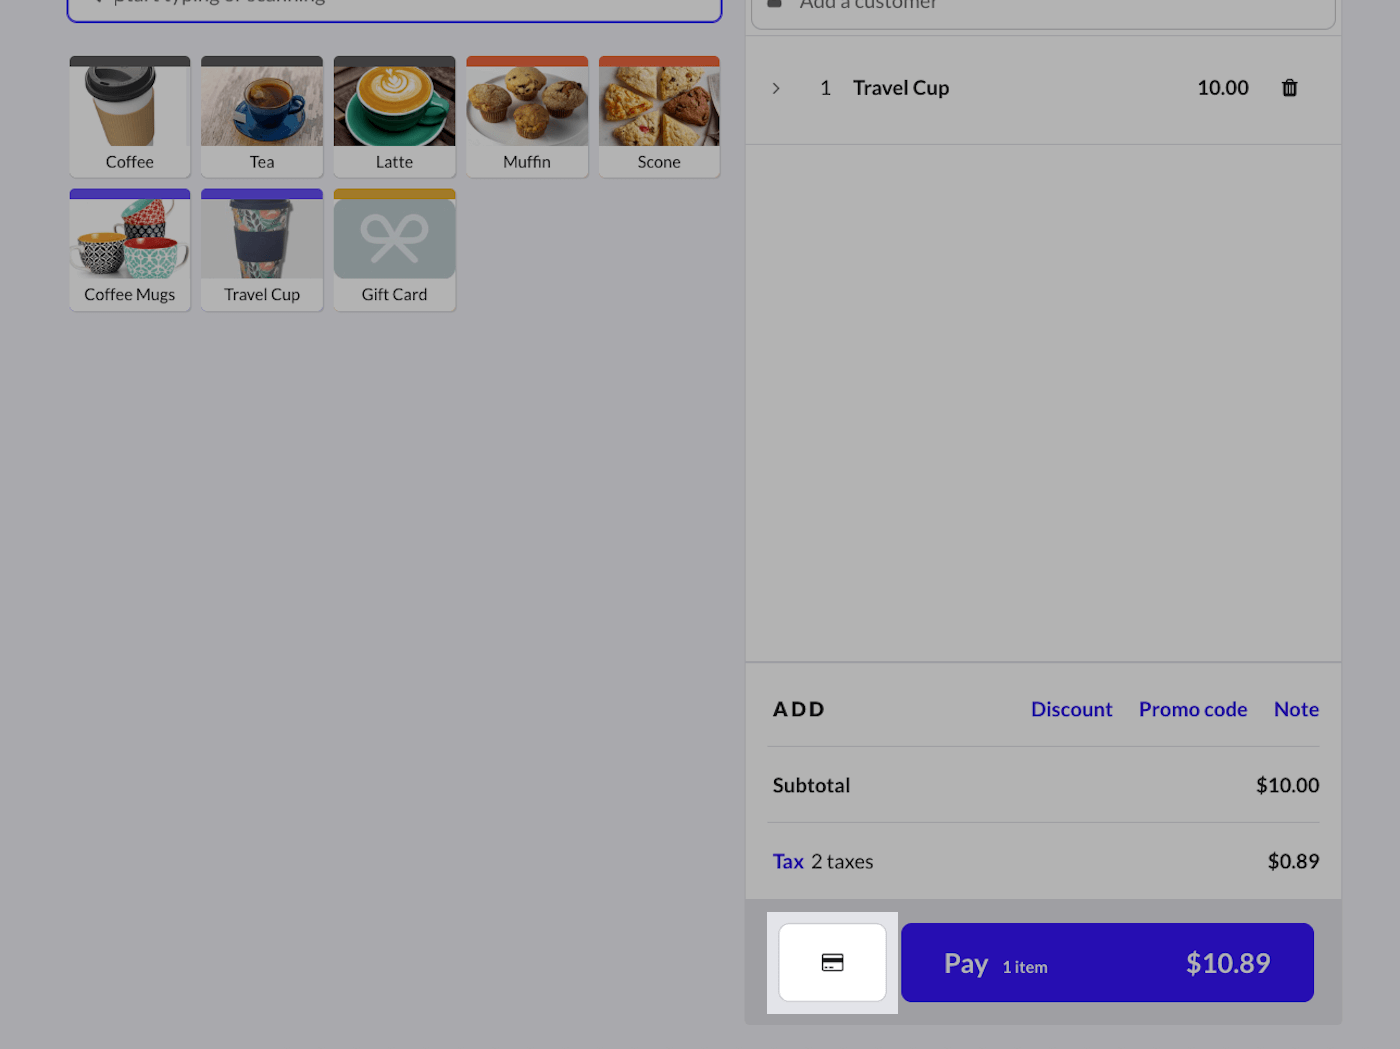Apply a Promo code
The height and width of the screenshot is (1049, 1400).
coord(1193,709)
